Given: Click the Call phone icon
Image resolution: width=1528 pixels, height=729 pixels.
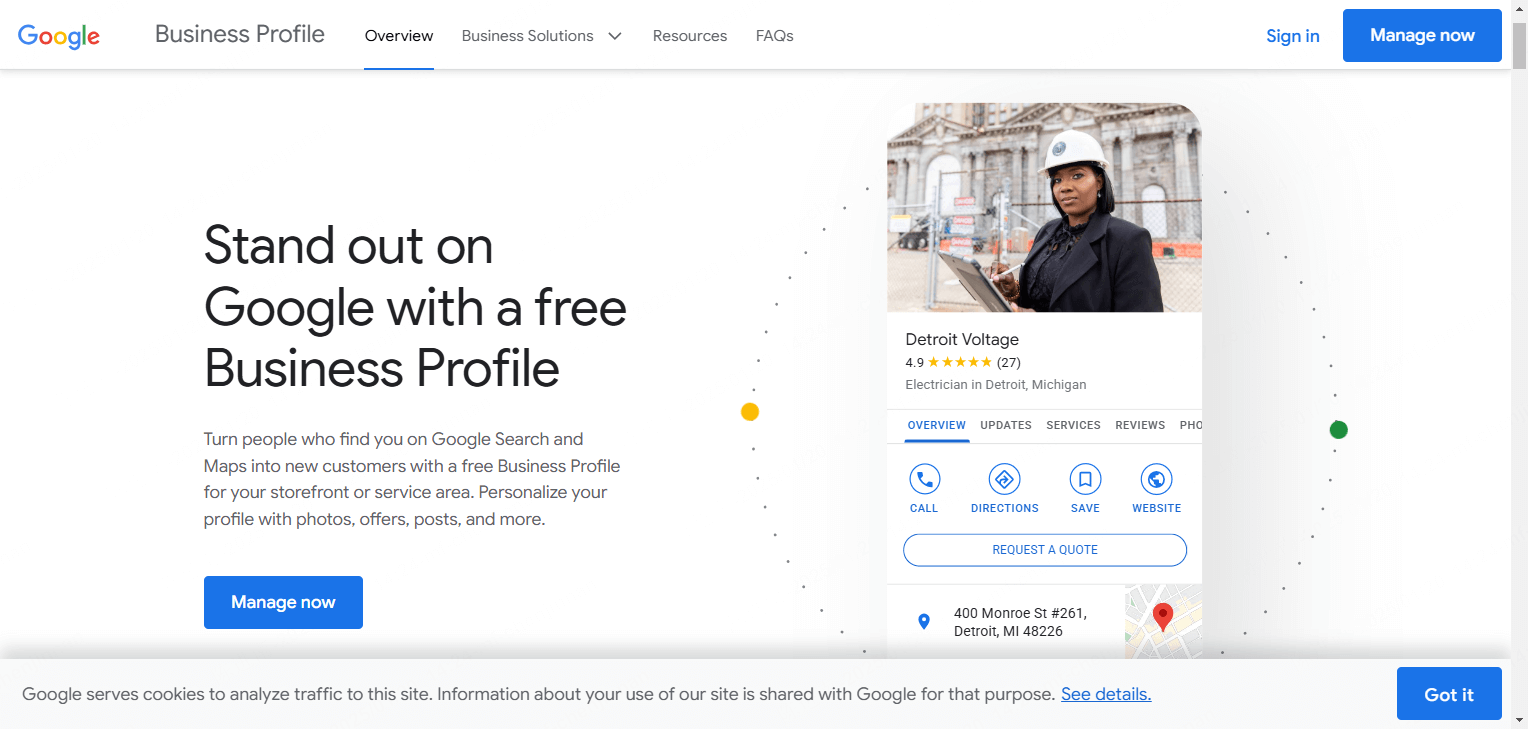Looking at the screenshot, I should coord(924,480).
